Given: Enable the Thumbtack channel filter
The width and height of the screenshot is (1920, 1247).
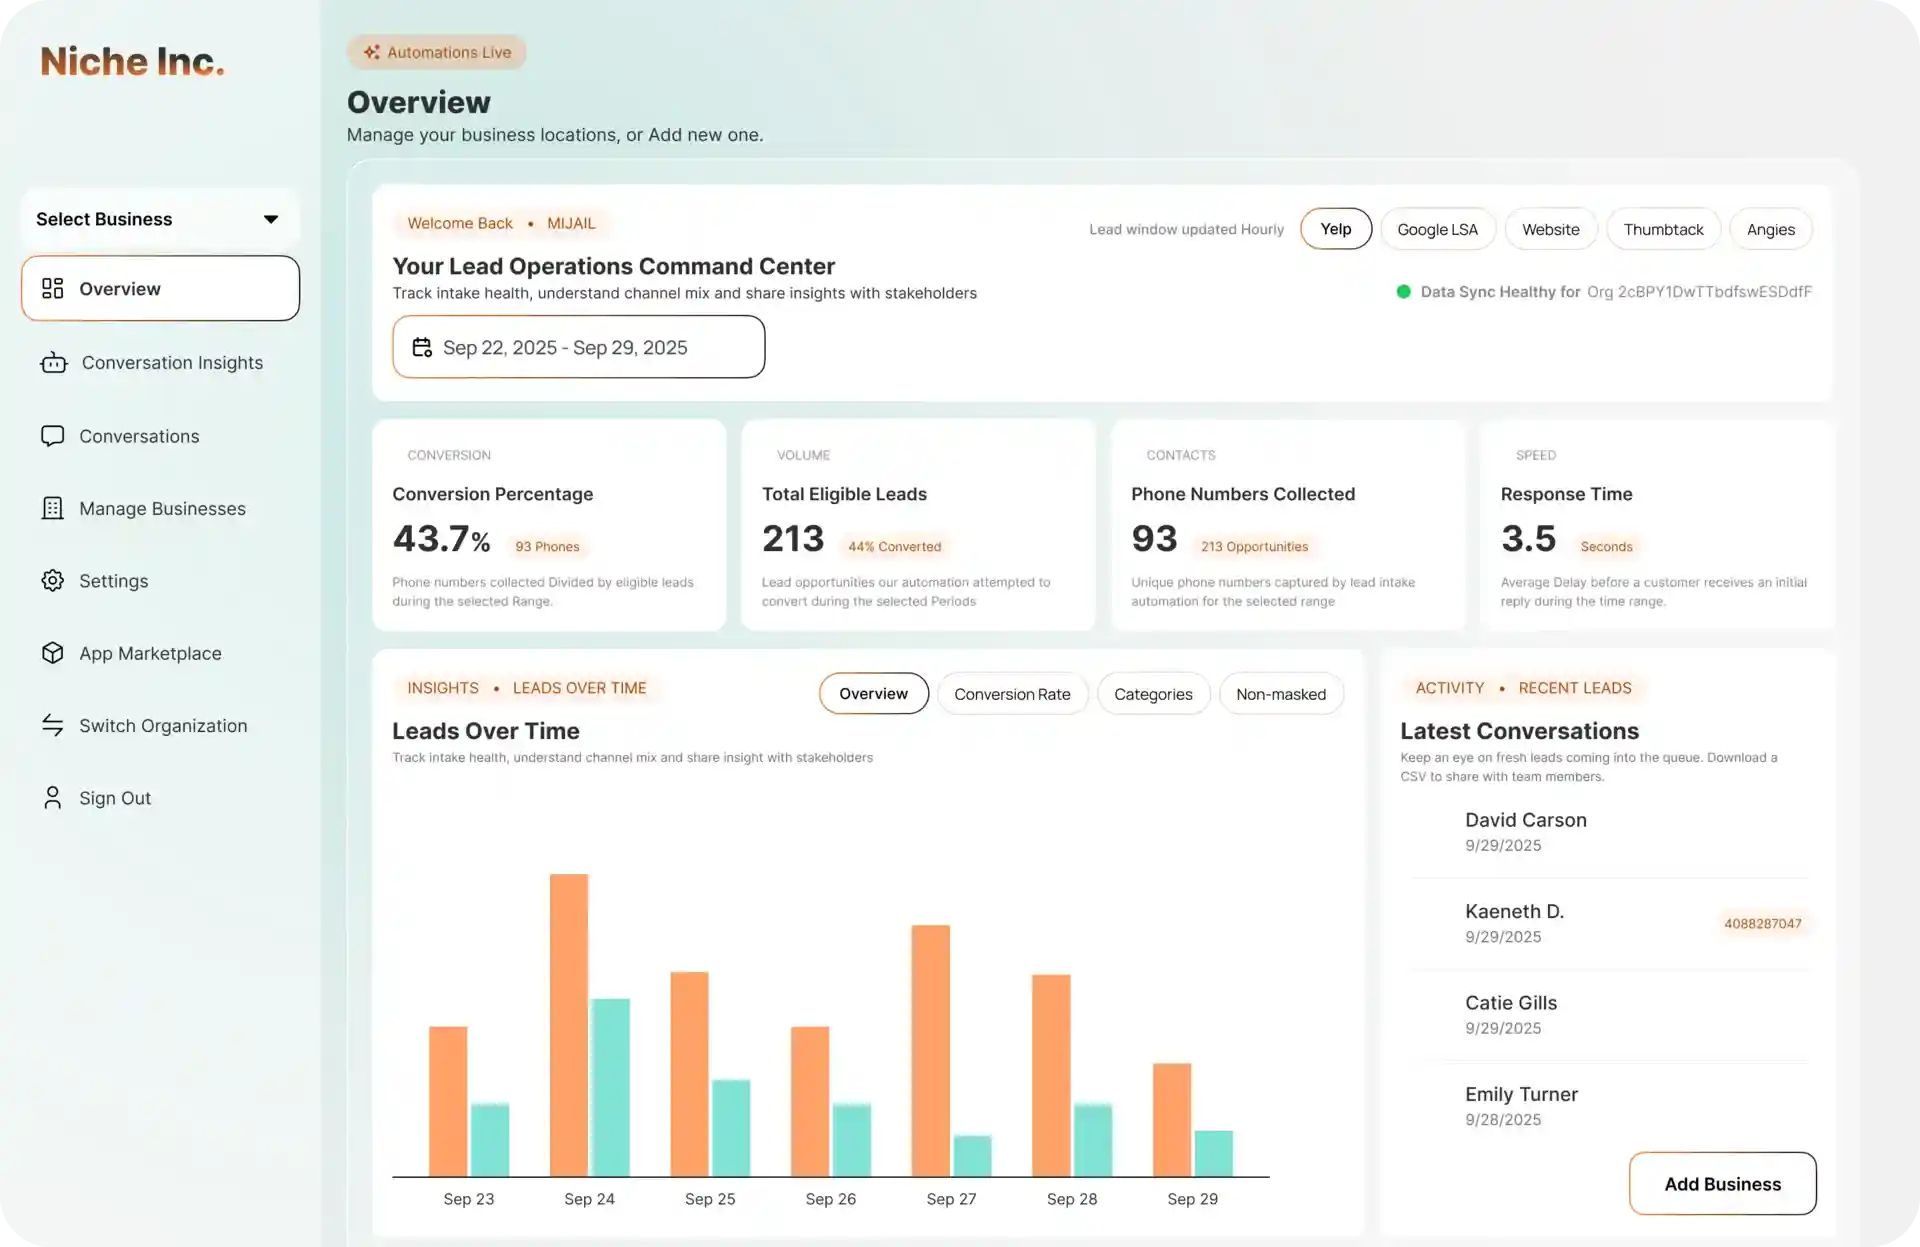Looking at the screenshot, I should tap(1663, 228).
